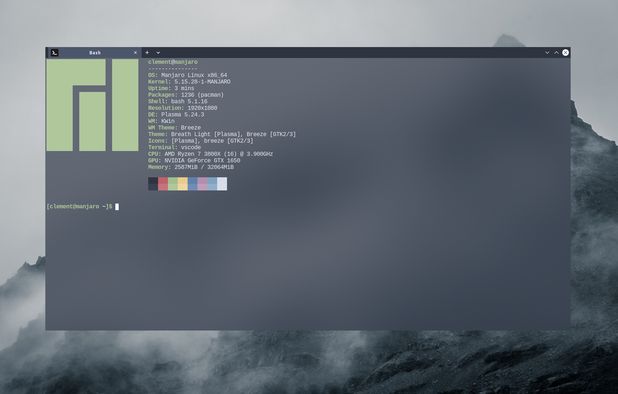Close the terminal window with the round X

(x=566, y=52)
